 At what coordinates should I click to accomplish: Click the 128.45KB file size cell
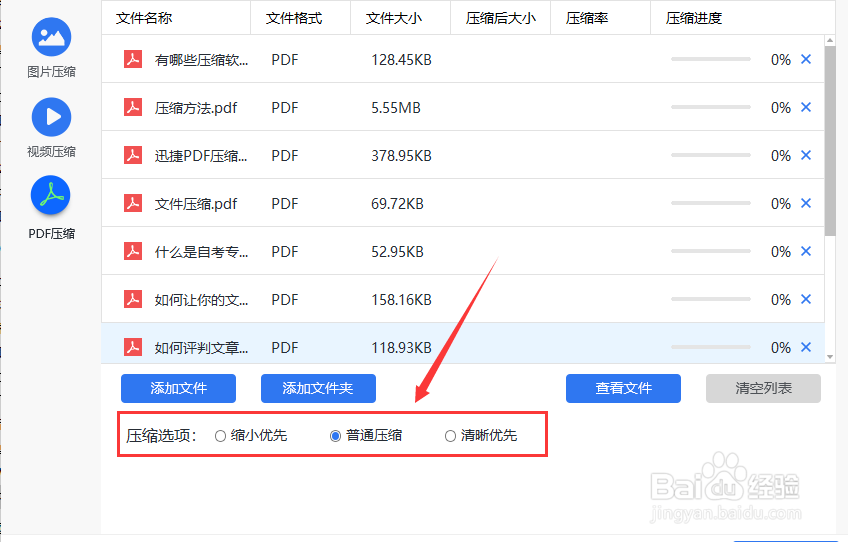pyautogui.click(x=401, y=60)
